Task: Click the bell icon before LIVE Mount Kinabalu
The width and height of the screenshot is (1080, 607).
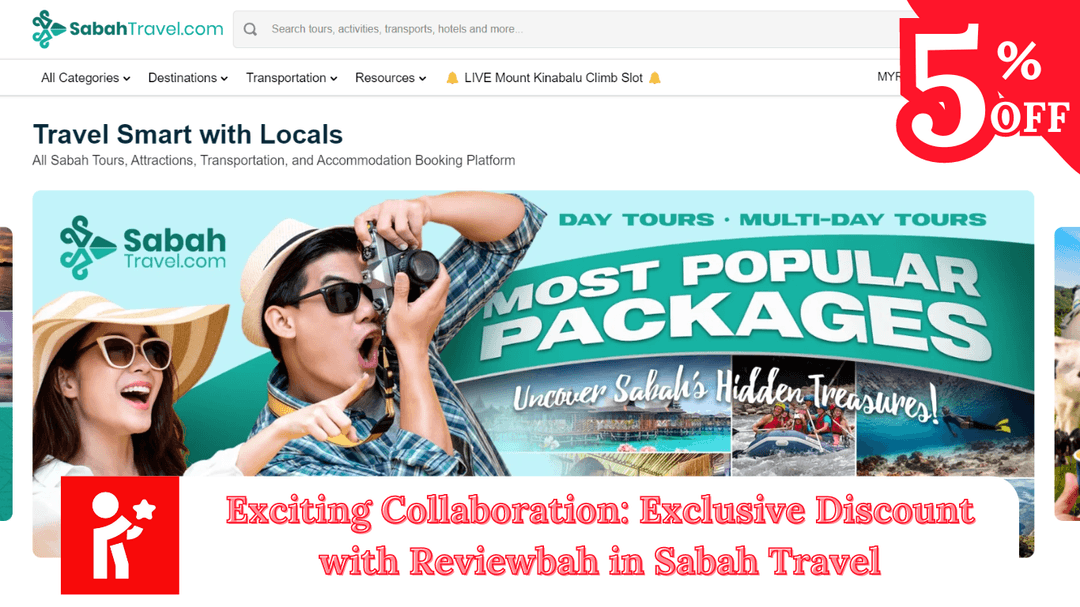Action: [x=452, y=78]
